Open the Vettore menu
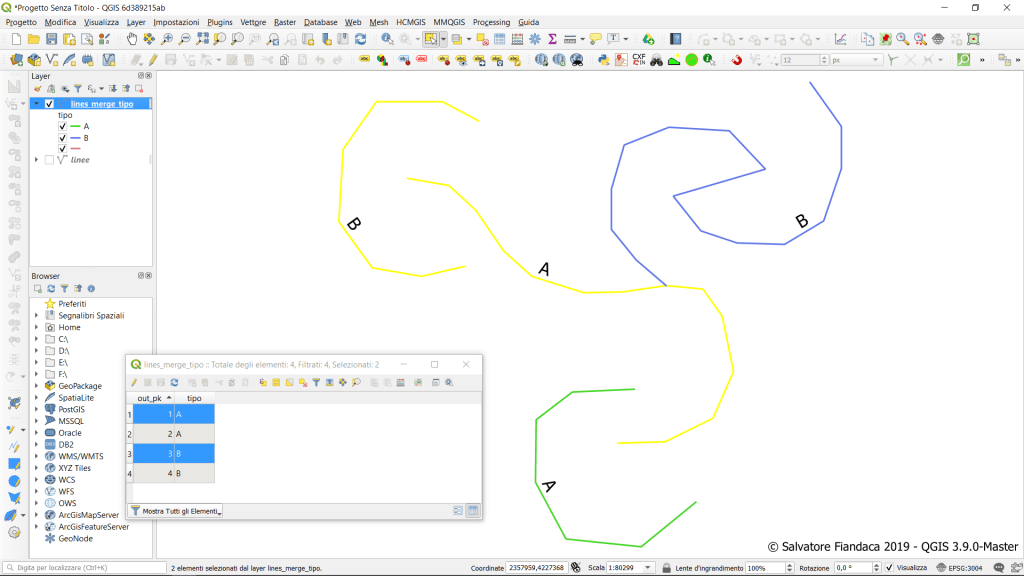 (253, 22)
